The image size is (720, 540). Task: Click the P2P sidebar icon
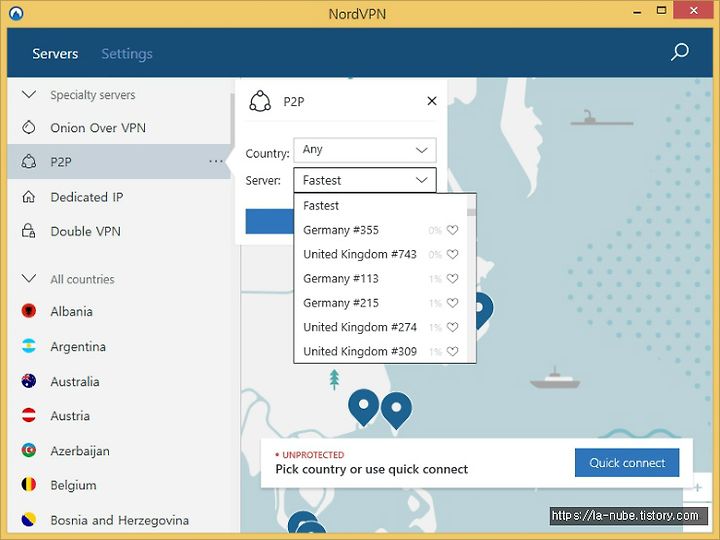click(28, 162)
